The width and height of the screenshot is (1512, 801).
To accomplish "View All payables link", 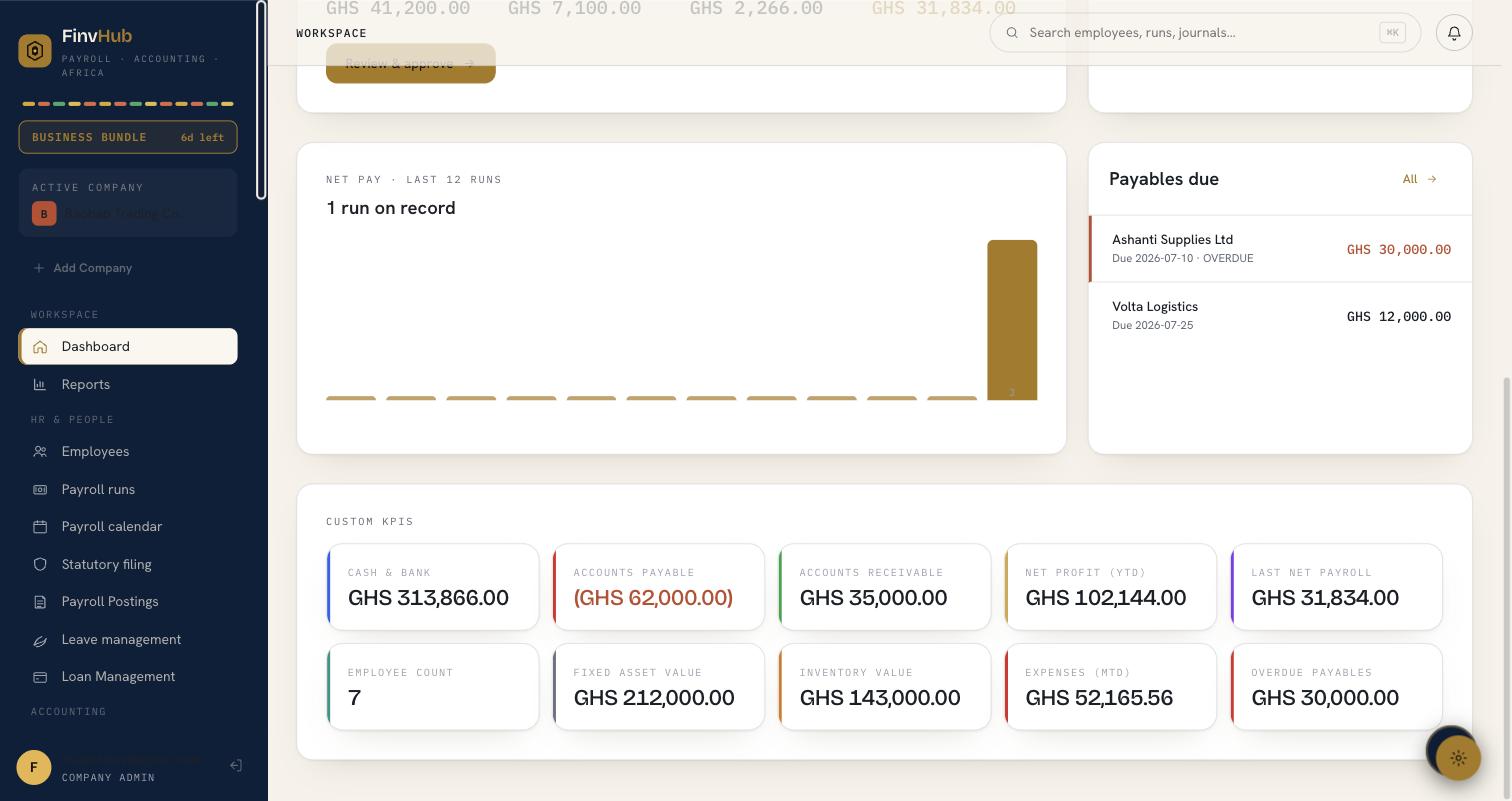I will point(1420,179).
